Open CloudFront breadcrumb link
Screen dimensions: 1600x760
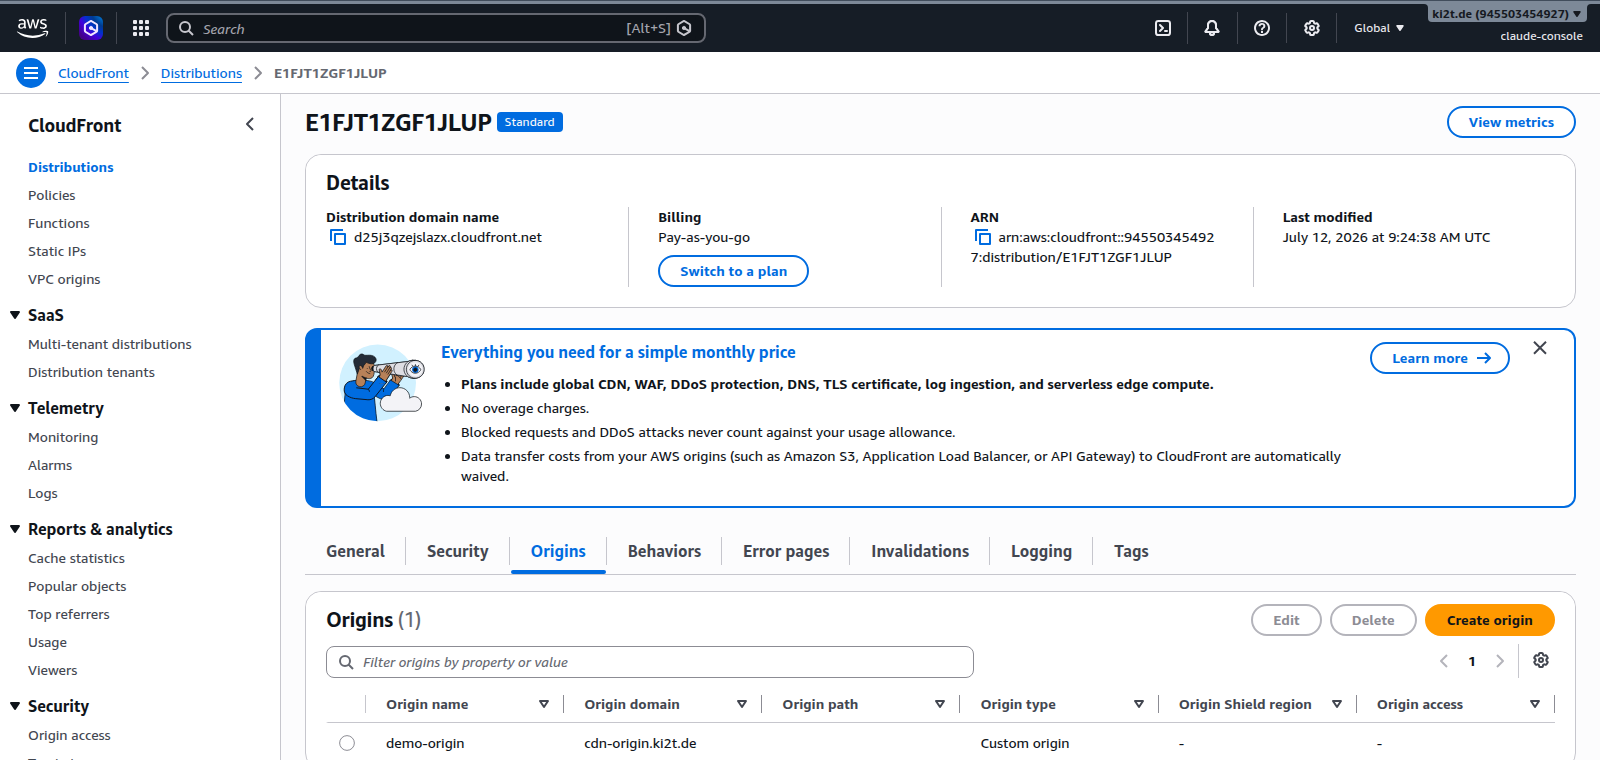93,73
